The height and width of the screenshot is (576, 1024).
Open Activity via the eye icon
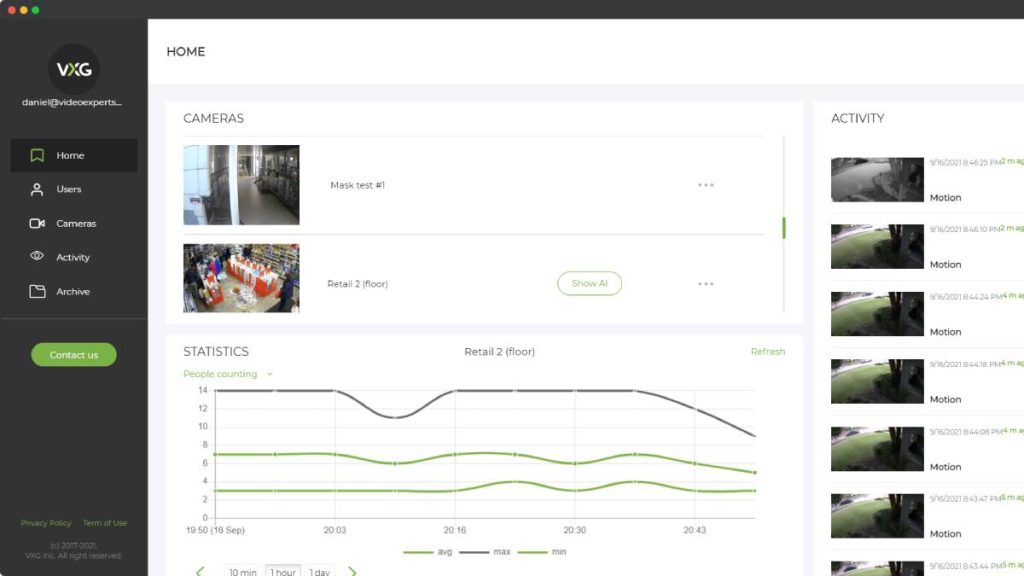[37, 257]
